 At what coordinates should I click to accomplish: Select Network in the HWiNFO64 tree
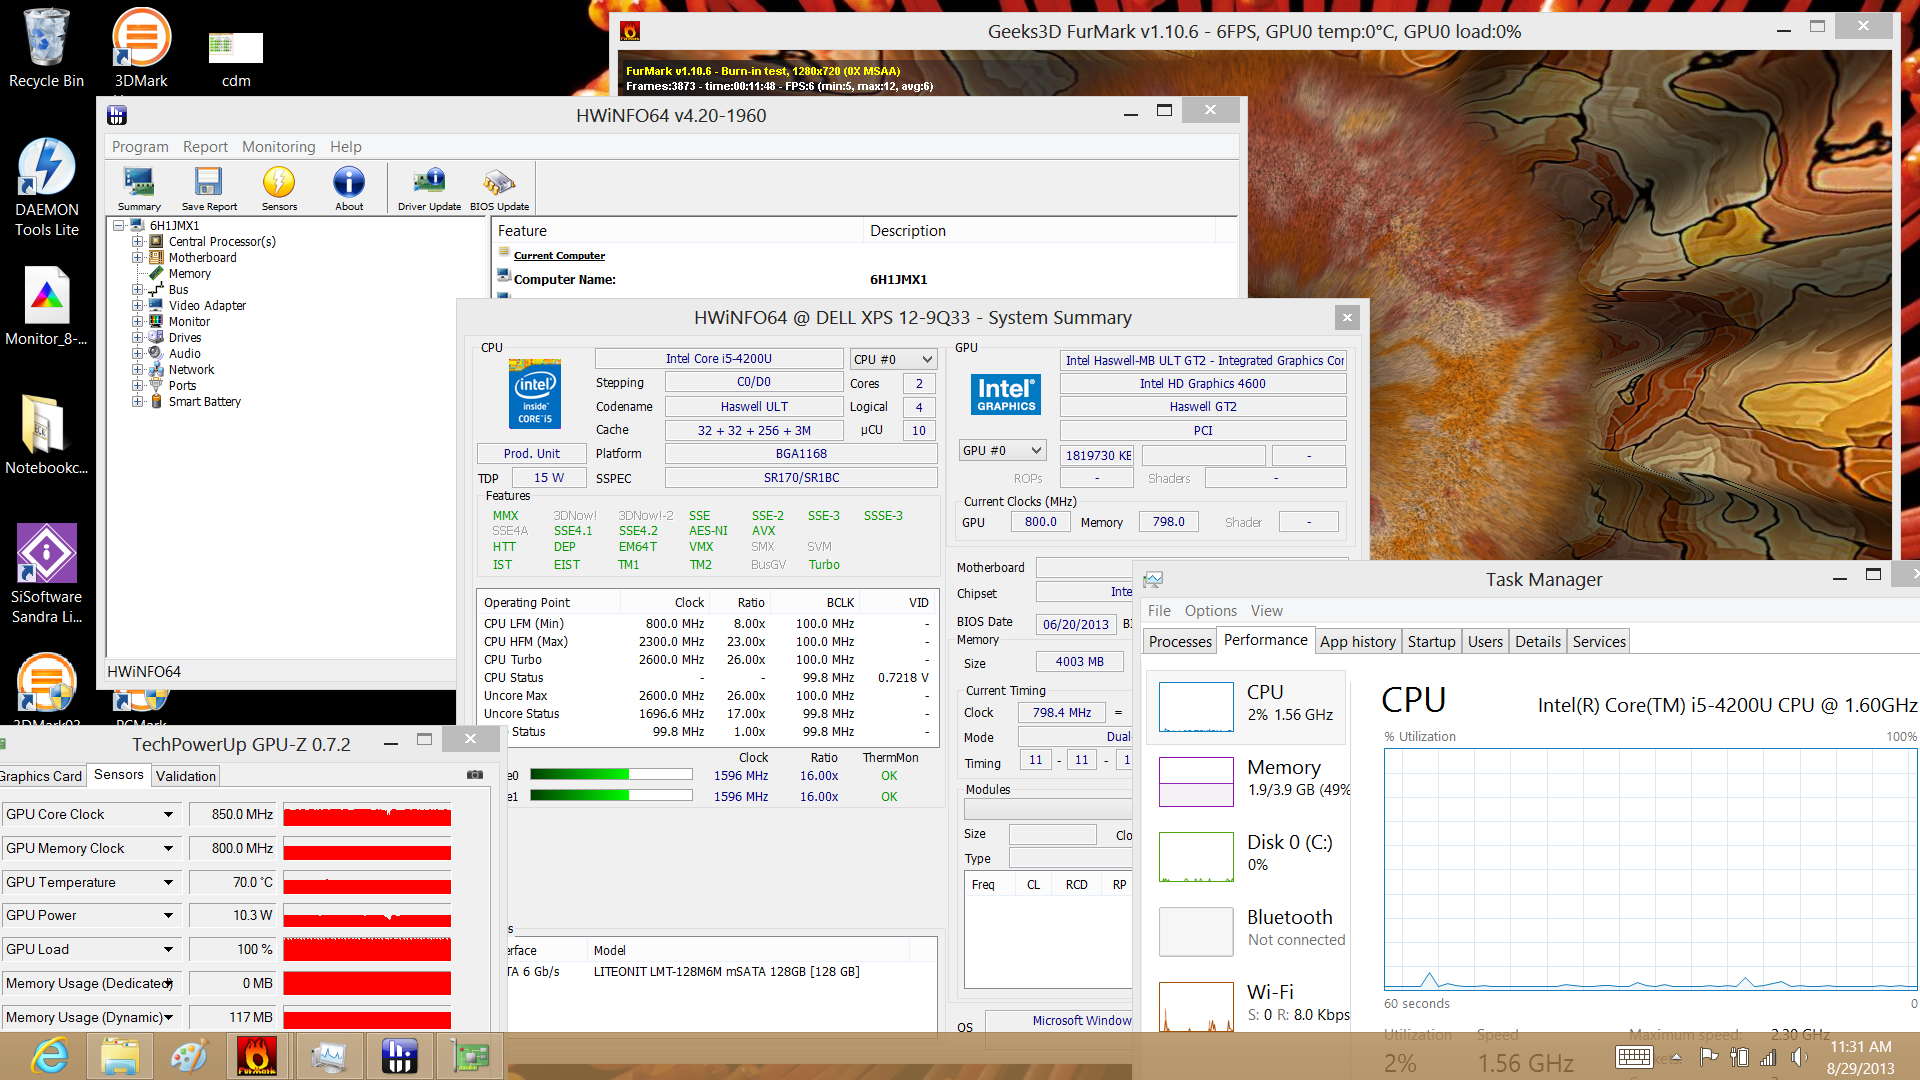(x=191, y=370)
